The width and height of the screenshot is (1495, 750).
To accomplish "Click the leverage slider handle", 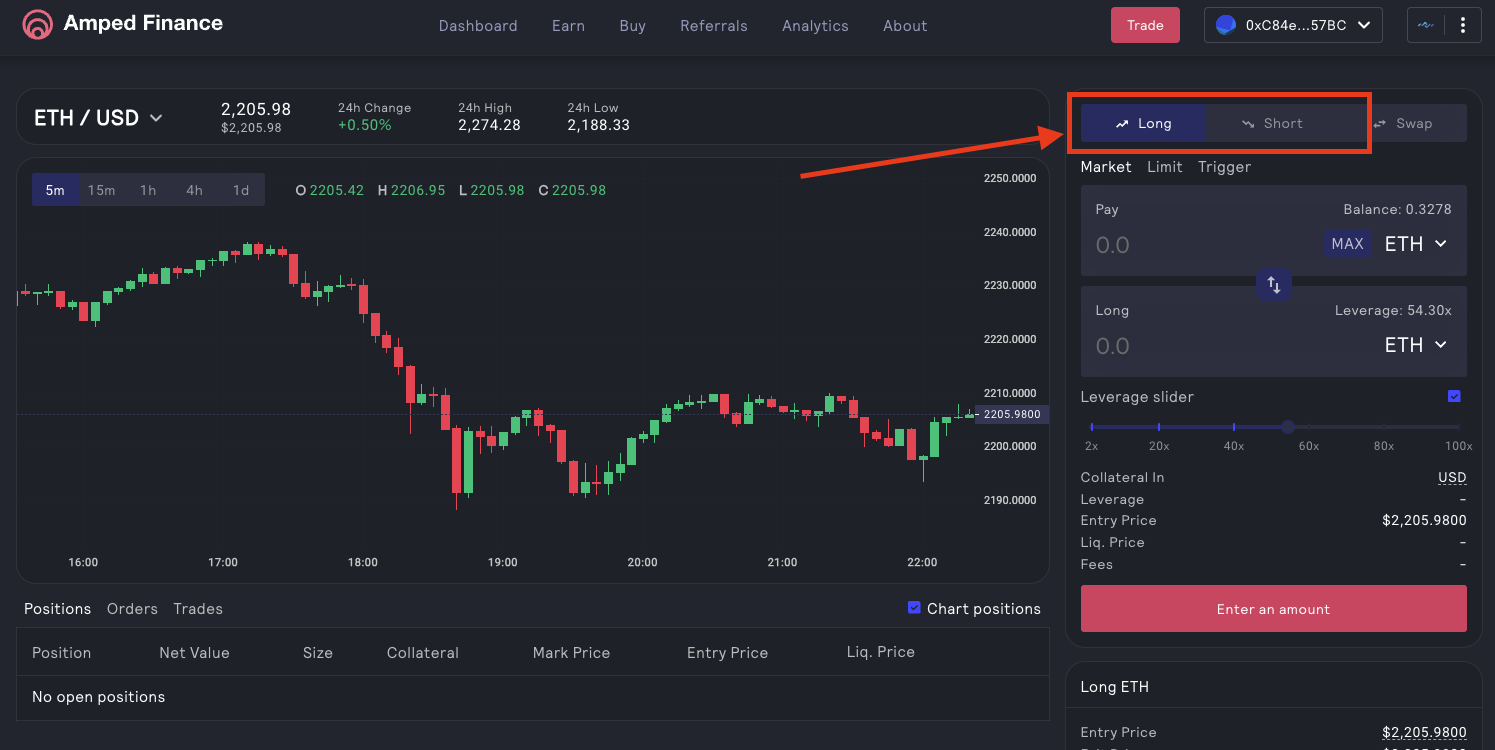I will tap(1288, 427).
